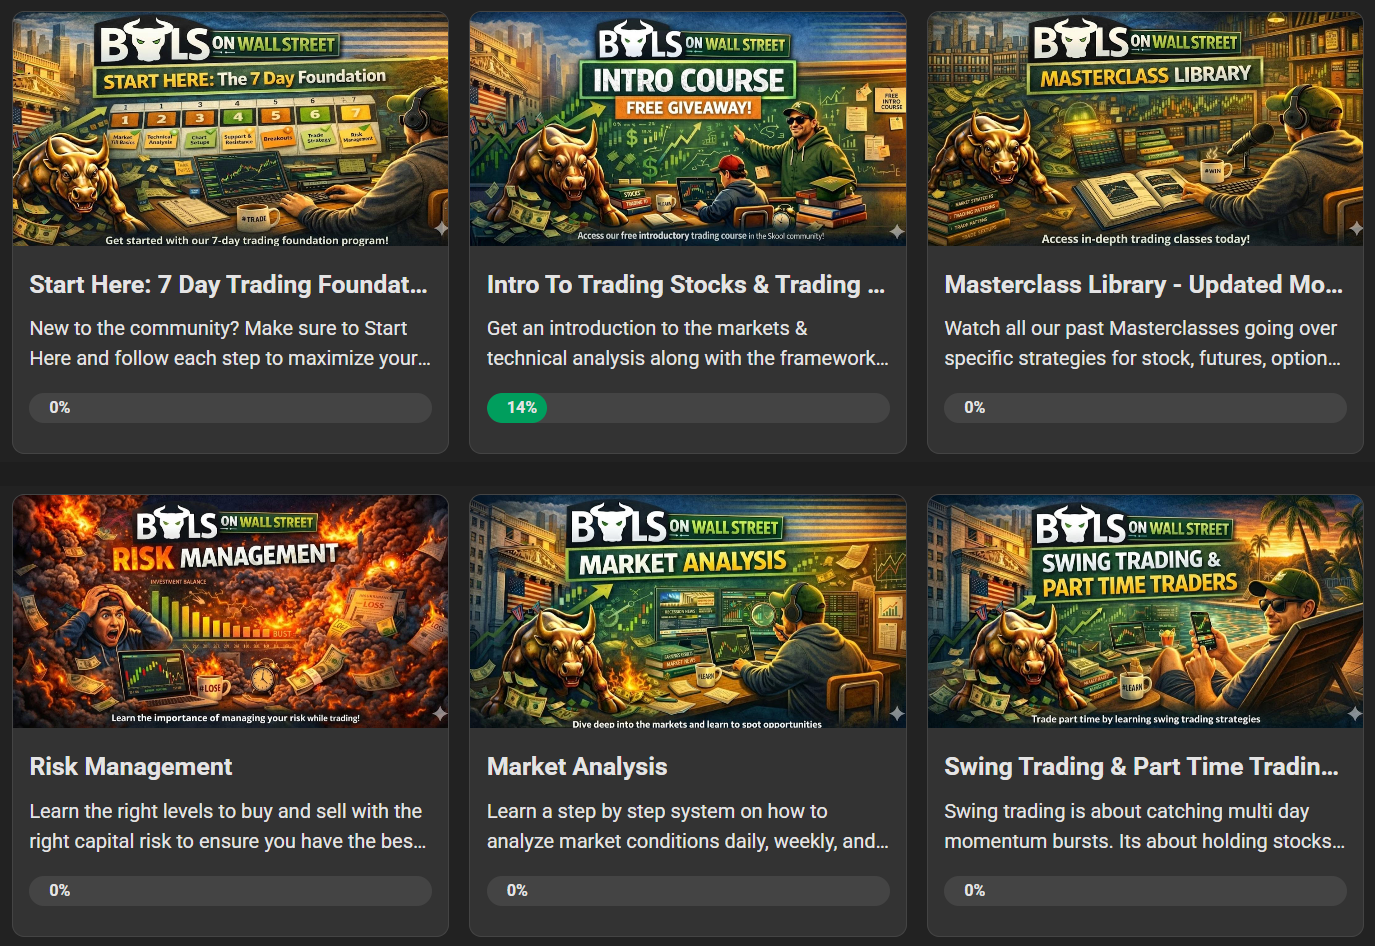Open the Masterclass Library course thumbnail

tap(1145, 129)
